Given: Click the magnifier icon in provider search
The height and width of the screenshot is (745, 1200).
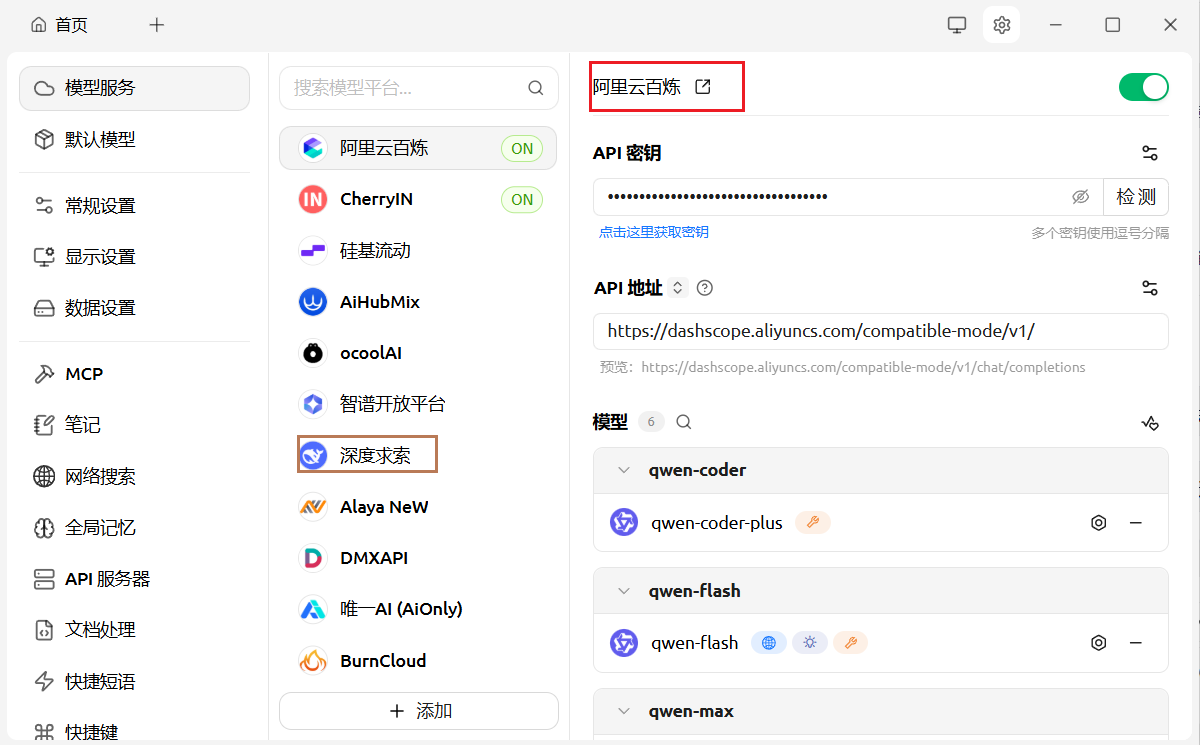Looking at the screenshot, I should pyautogui.click(x=536, y=88).
